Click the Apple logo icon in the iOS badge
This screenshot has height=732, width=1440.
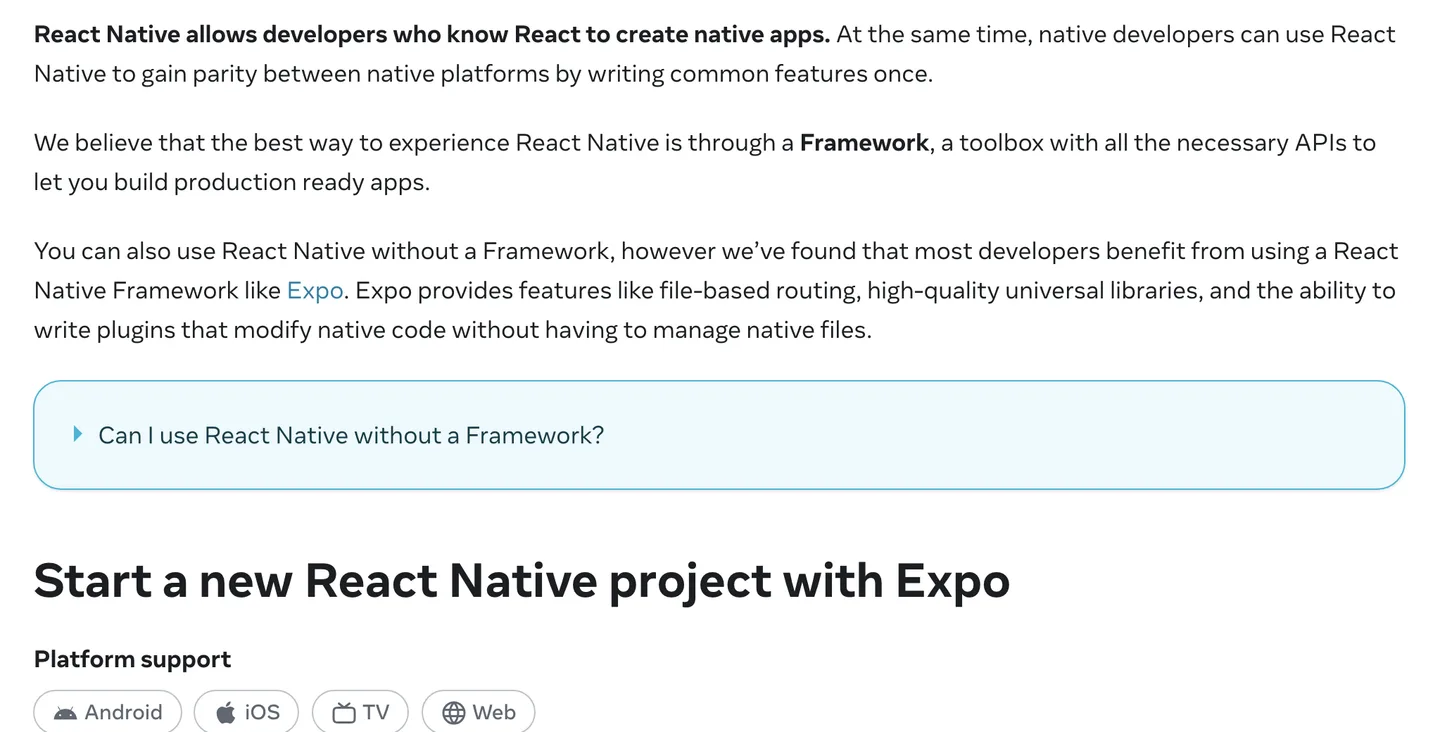click(x=226, y=712)
